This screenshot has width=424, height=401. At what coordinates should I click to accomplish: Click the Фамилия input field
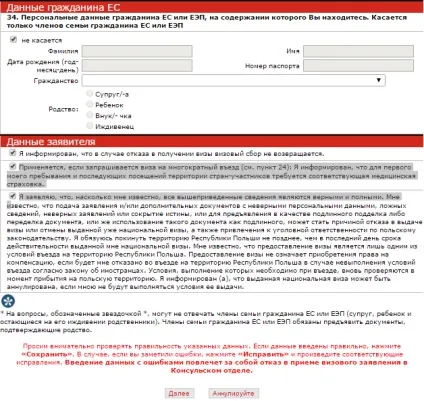137,51
